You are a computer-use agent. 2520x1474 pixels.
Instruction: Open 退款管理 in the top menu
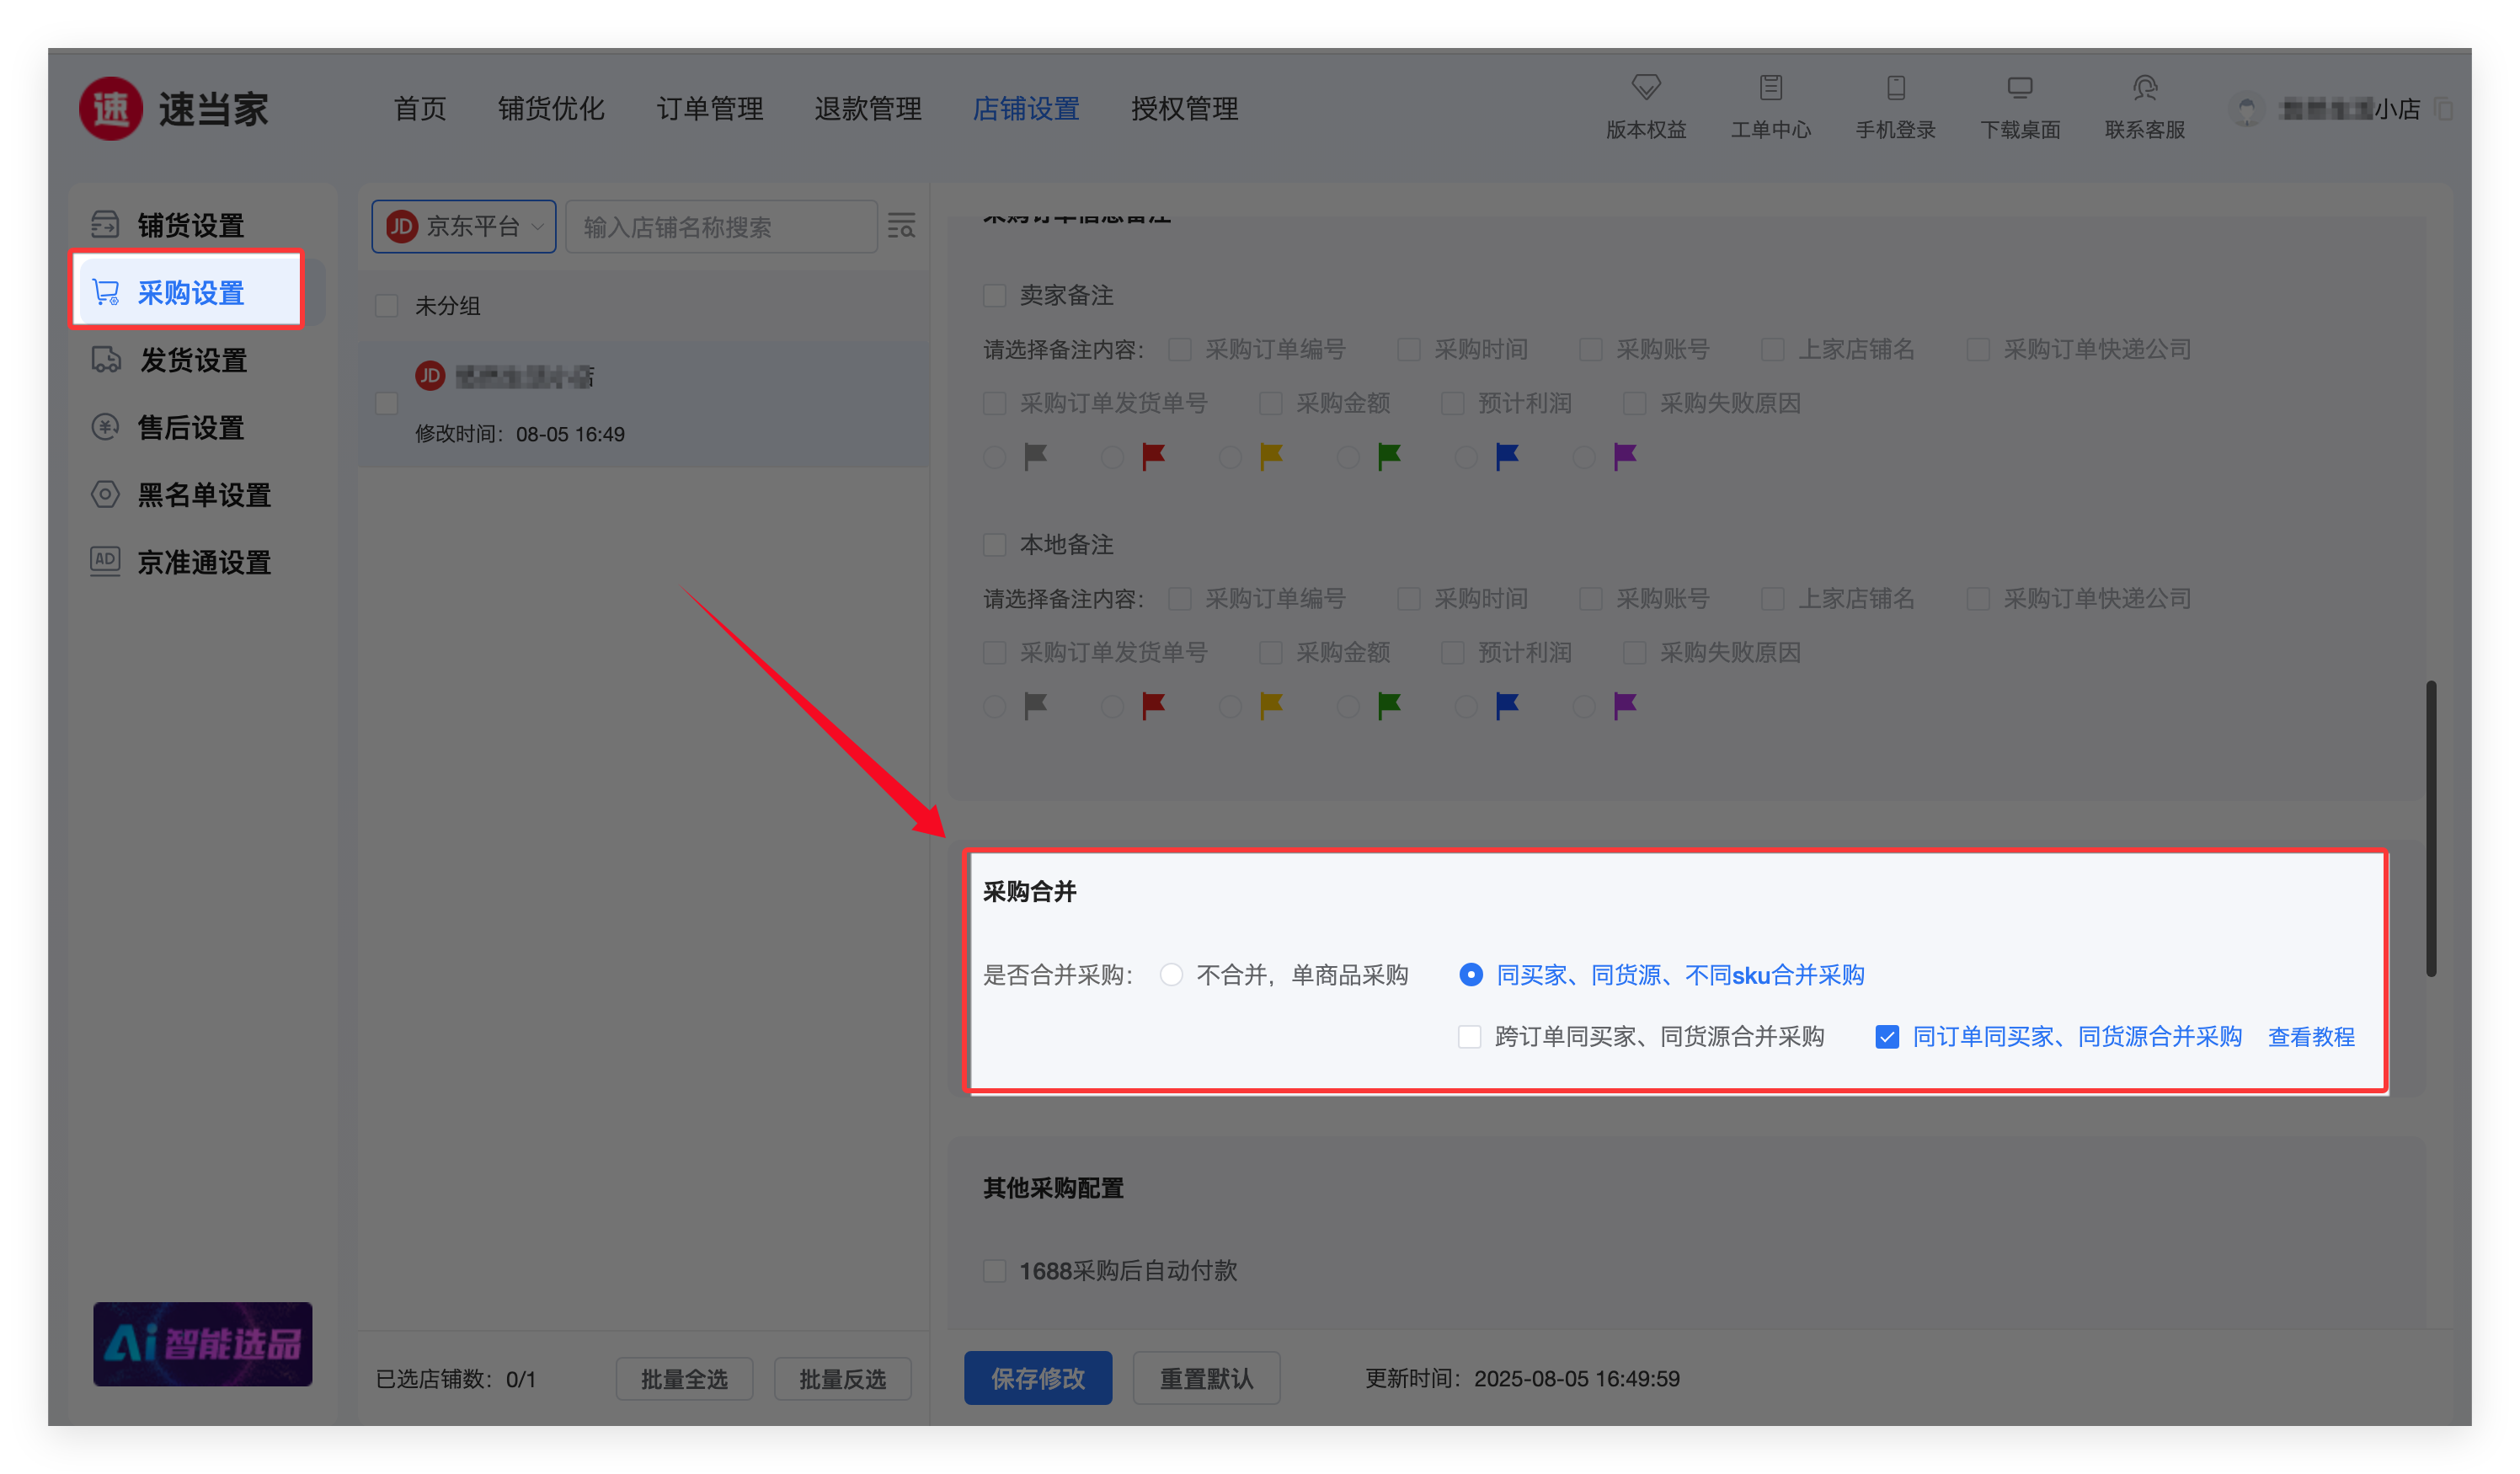click(x=867, y=108)
